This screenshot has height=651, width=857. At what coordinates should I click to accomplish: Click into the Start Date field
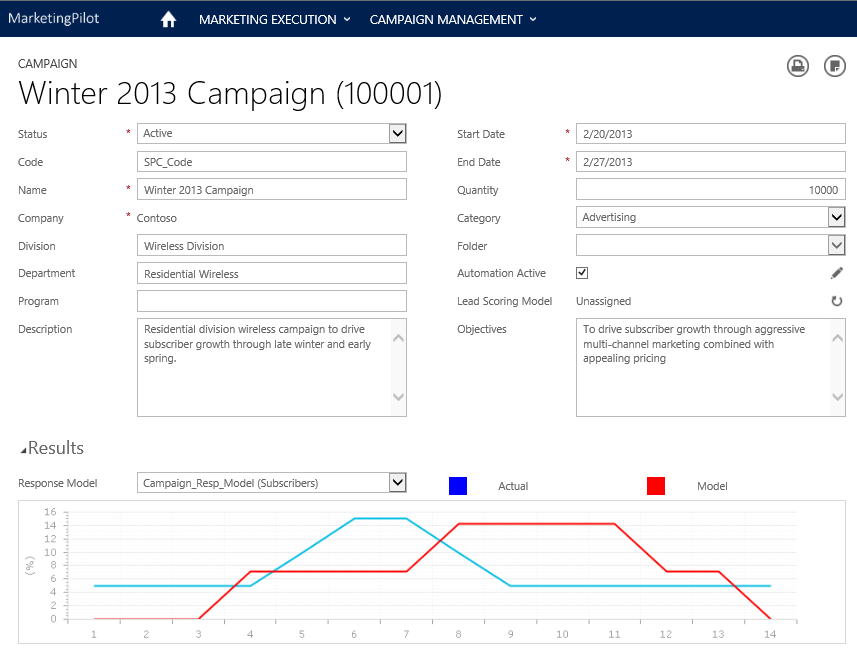710,134
